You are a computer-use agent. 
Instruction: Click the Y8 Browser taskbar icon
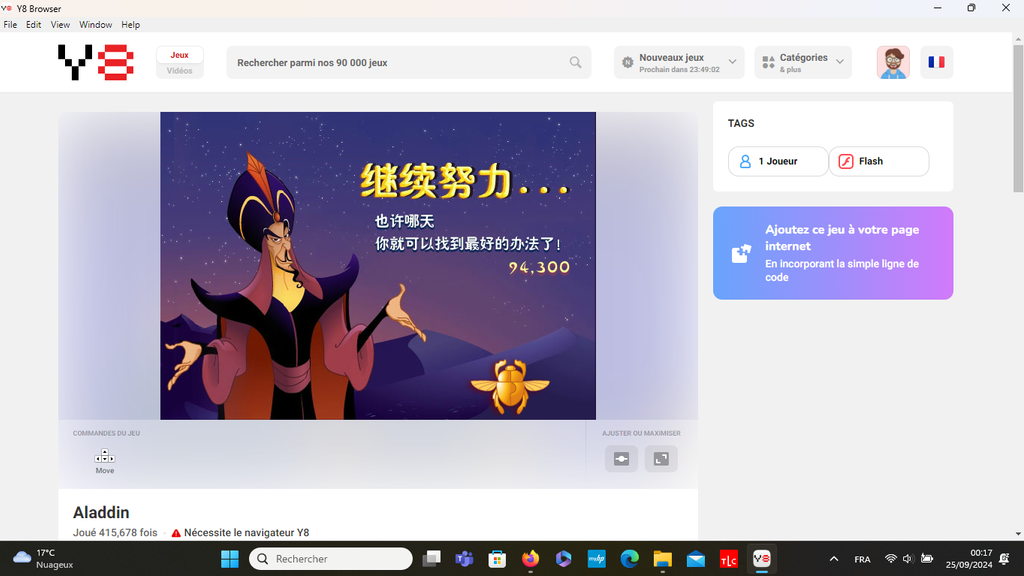coord(761,559)
